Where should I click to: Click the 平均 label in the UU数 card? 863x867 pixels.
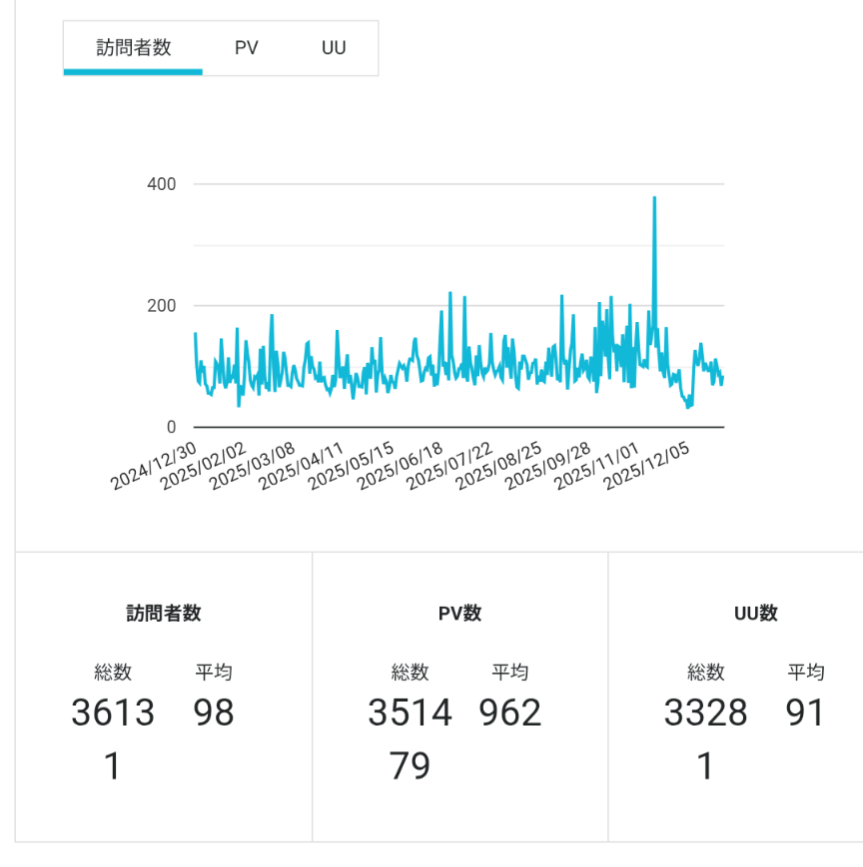pyautogui.click(x=805, y=672)
